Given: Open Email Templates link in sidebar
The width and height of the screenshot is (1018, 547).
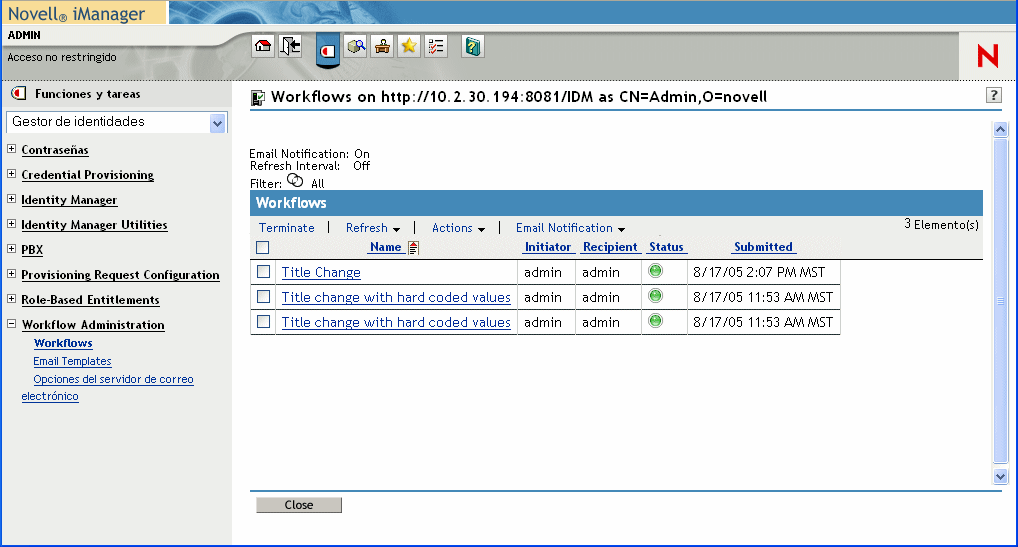Looking at the screenshot, I should pyautogui.click(x=72, y=361).
